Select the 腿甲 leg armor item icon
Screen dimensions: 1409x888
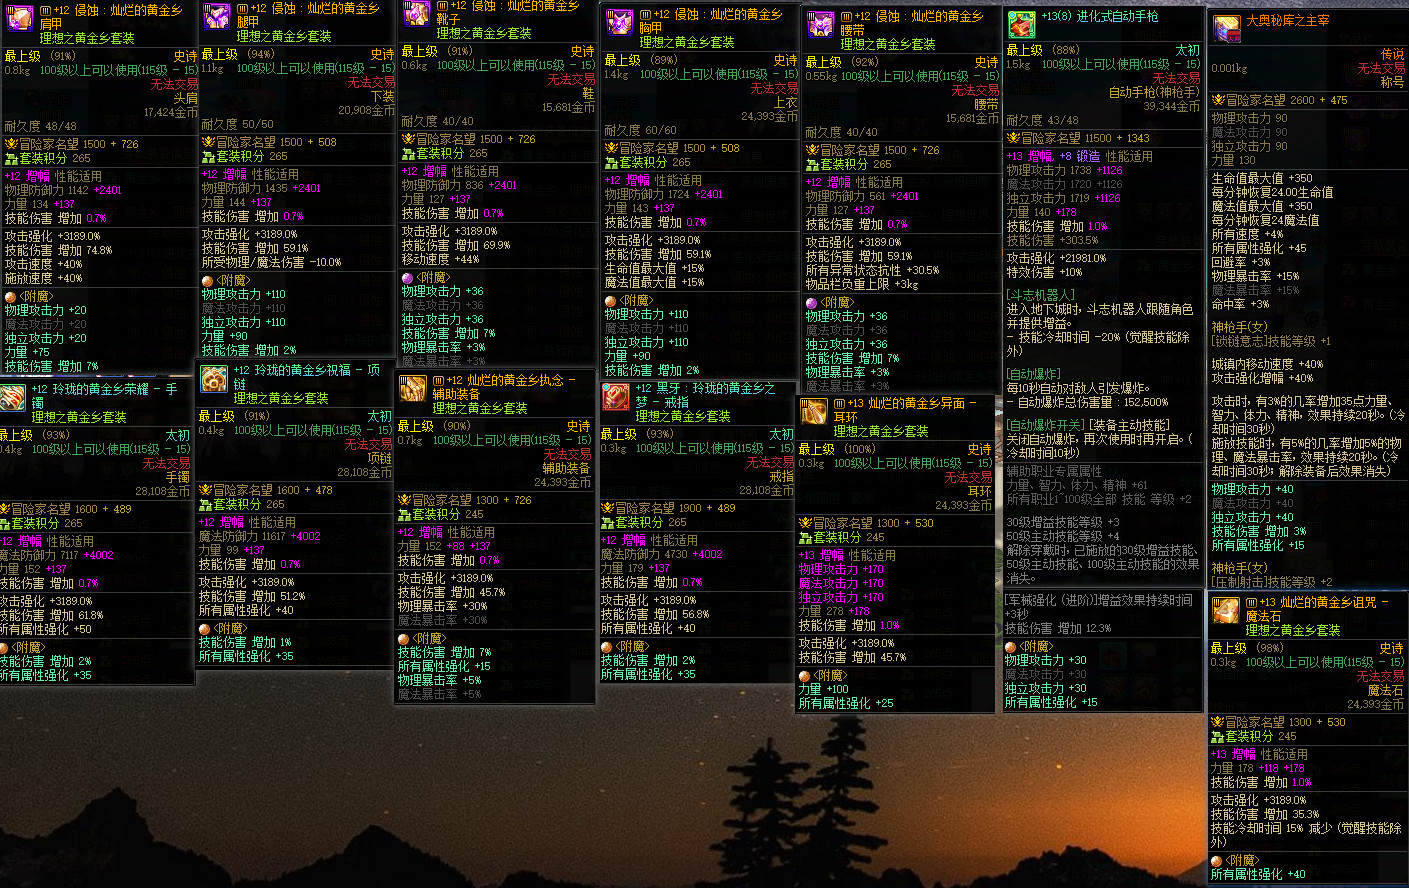pos(216,16)
